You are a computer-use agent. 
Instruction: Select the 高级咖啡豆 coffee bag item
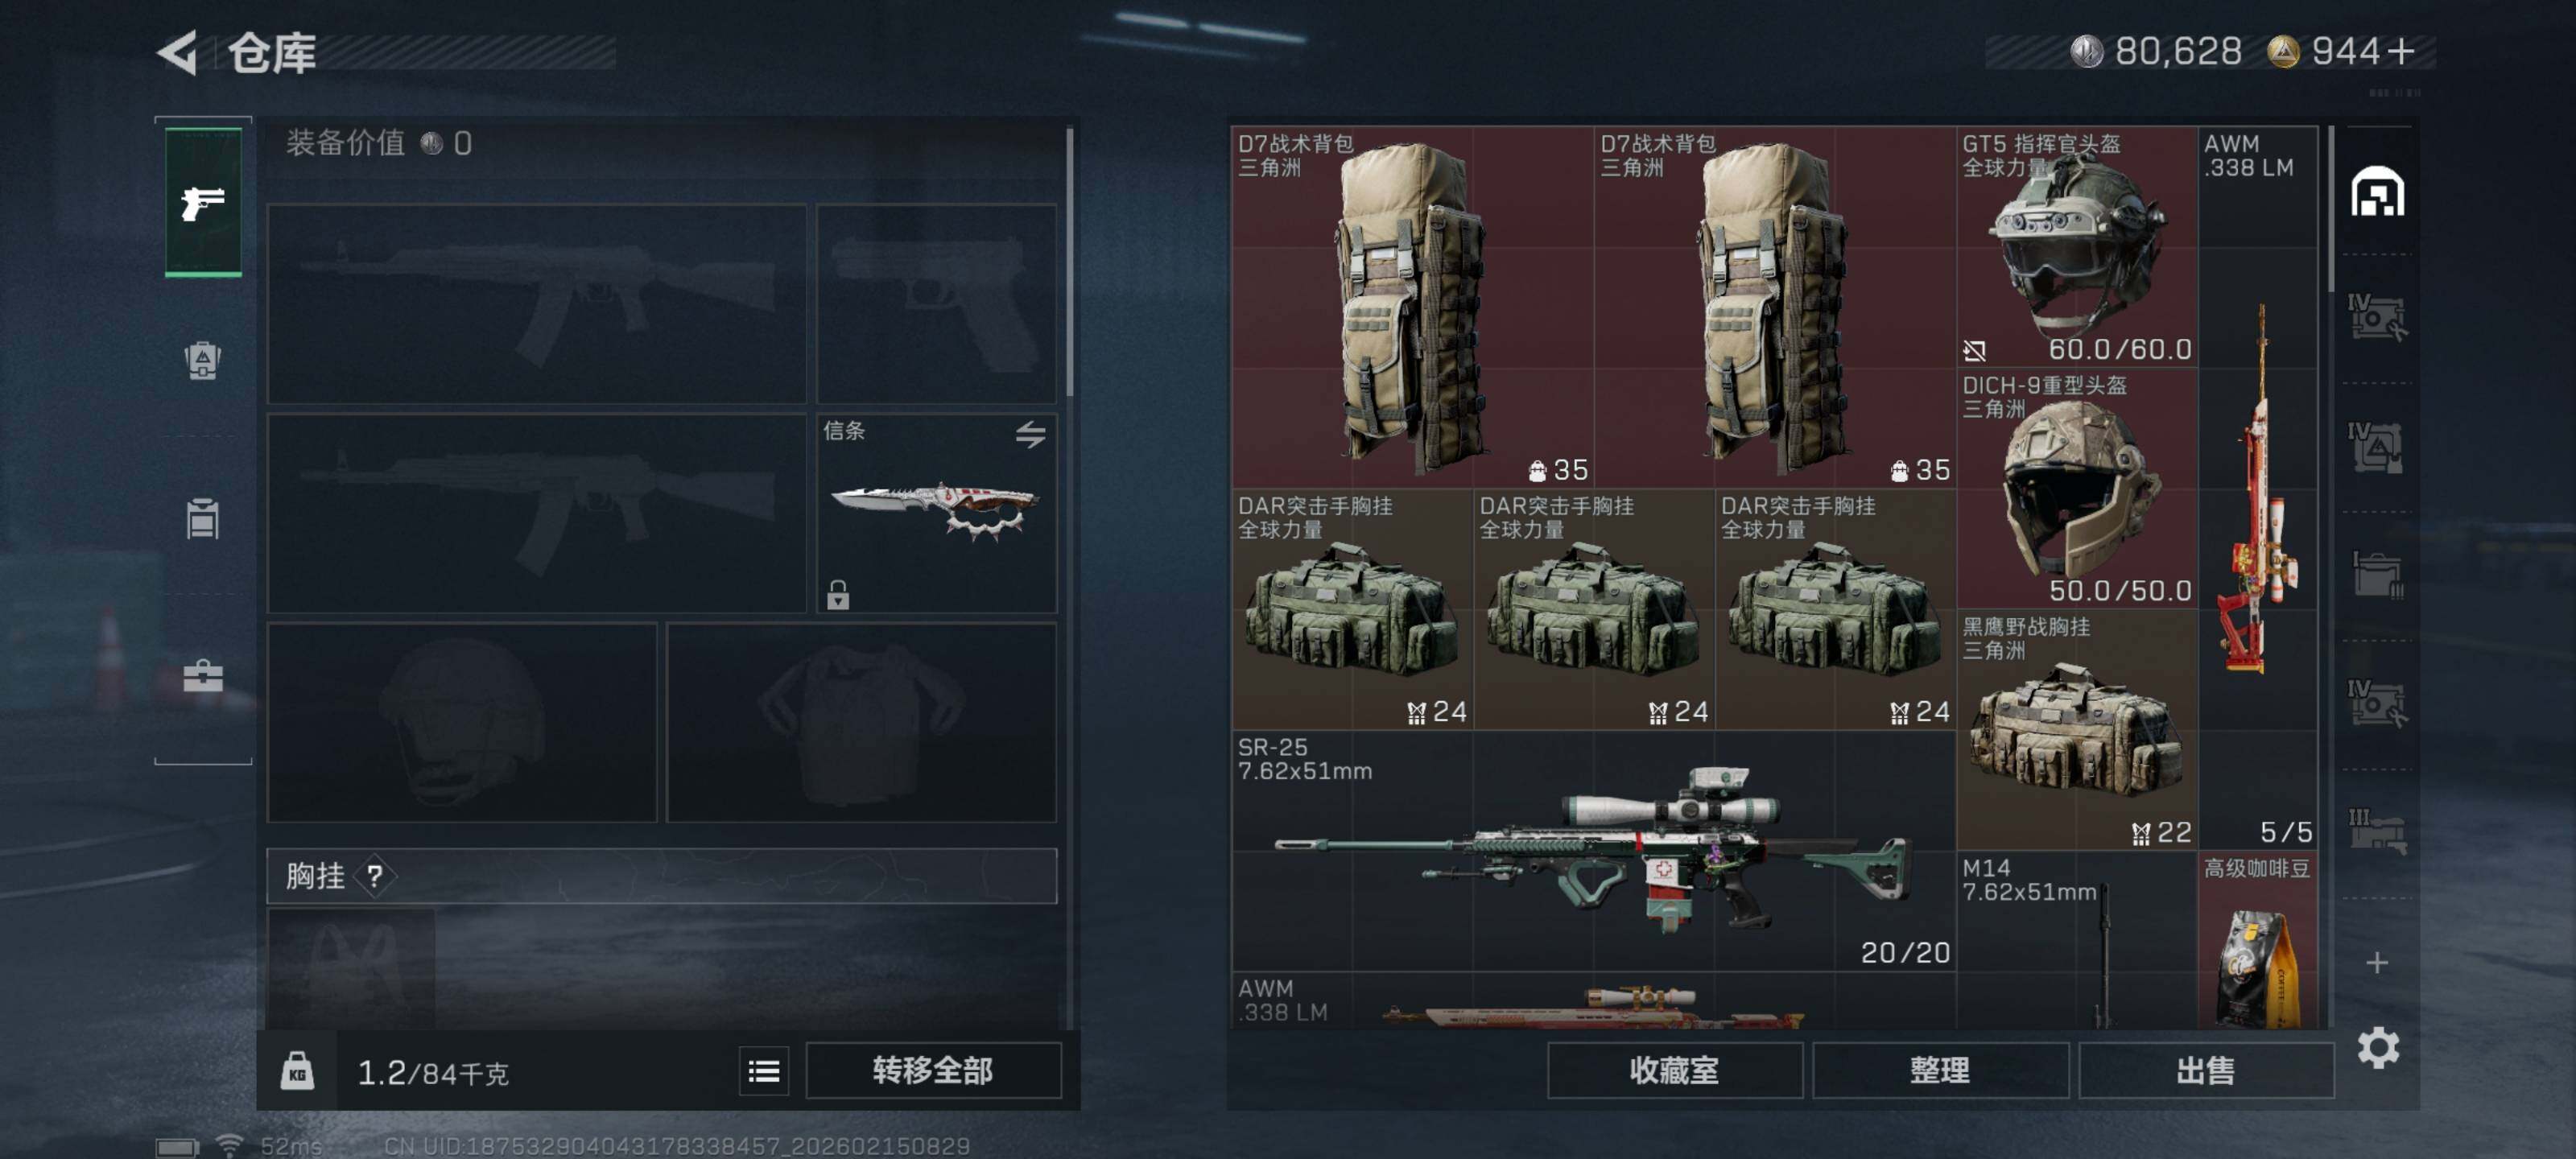tap(2257, 940)
